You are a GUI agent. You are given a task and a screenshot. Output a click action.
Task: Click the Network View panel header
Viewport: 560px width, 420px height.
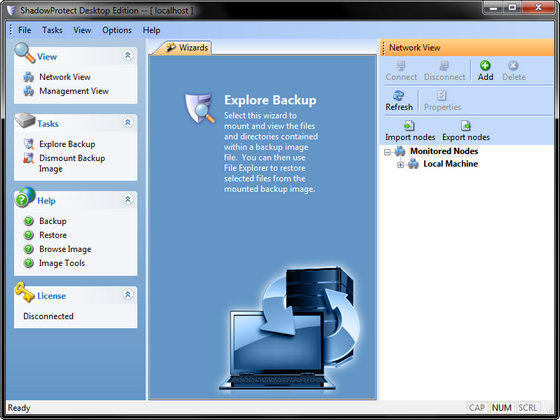(467, 48)
